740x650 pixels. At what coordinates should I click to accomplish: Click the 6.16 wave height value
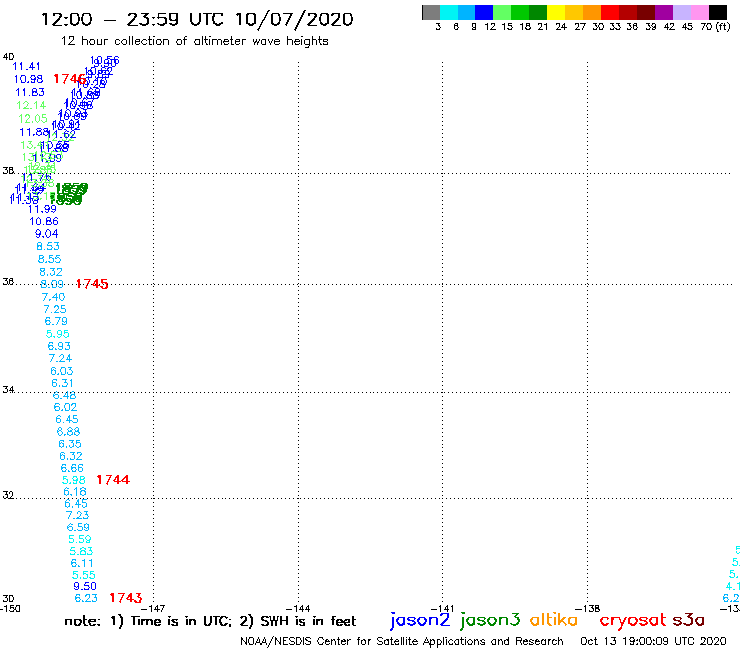point(75,492)
